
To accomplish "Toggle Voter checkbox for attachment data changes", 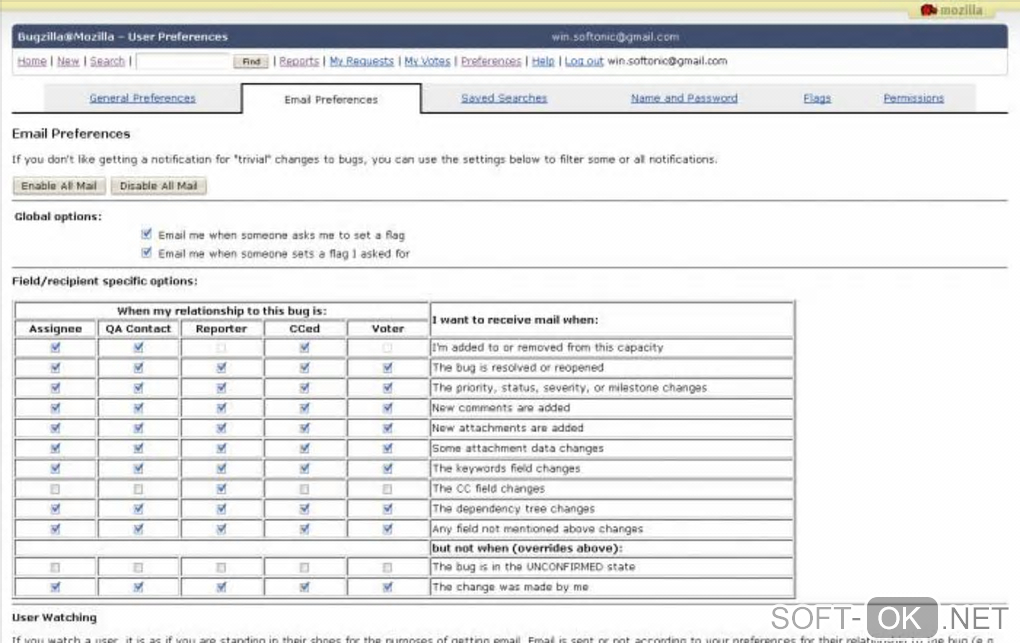I will tap(388, 448).
